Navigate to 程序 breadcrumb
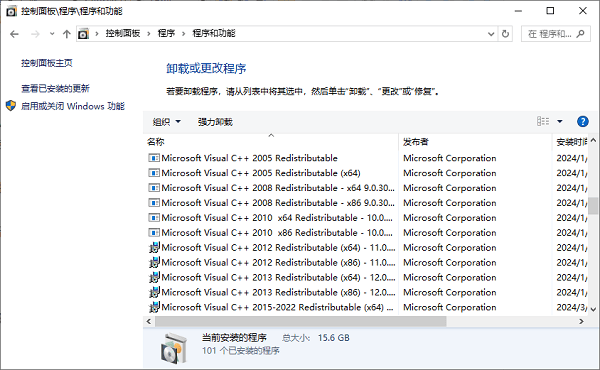 pyautogui.click(x=166, y=34)
